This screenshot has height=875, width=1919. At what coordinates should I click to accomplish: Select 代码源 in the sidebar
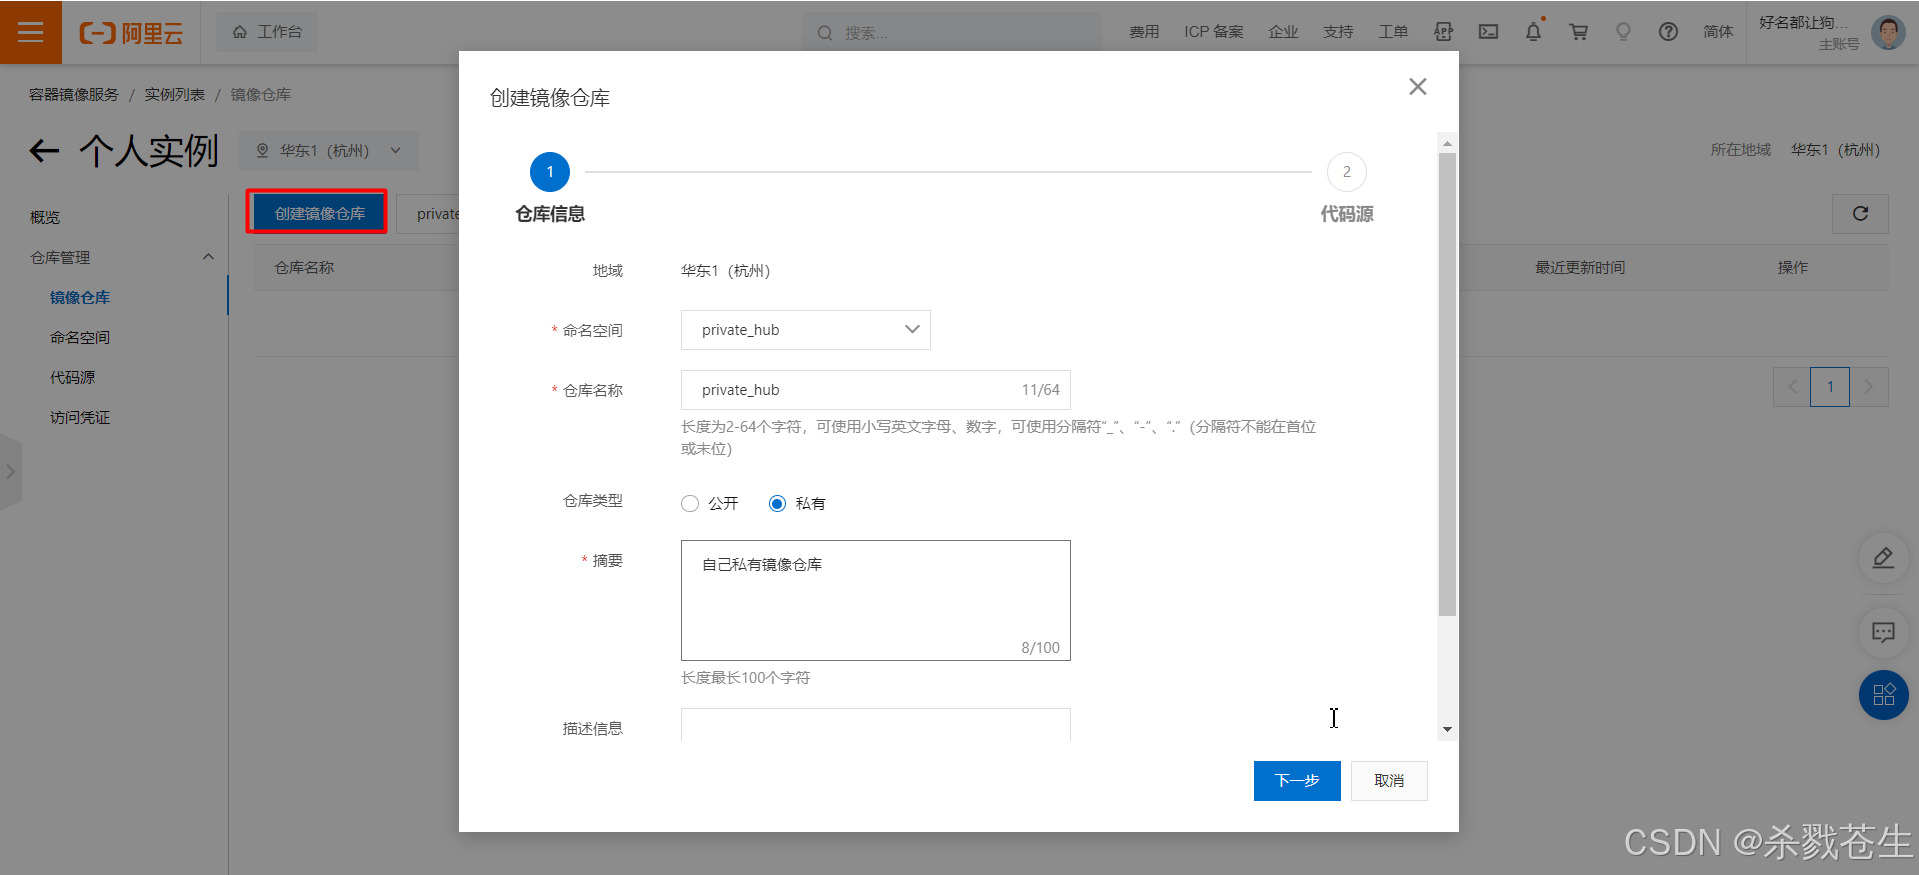tap(72, 377)
